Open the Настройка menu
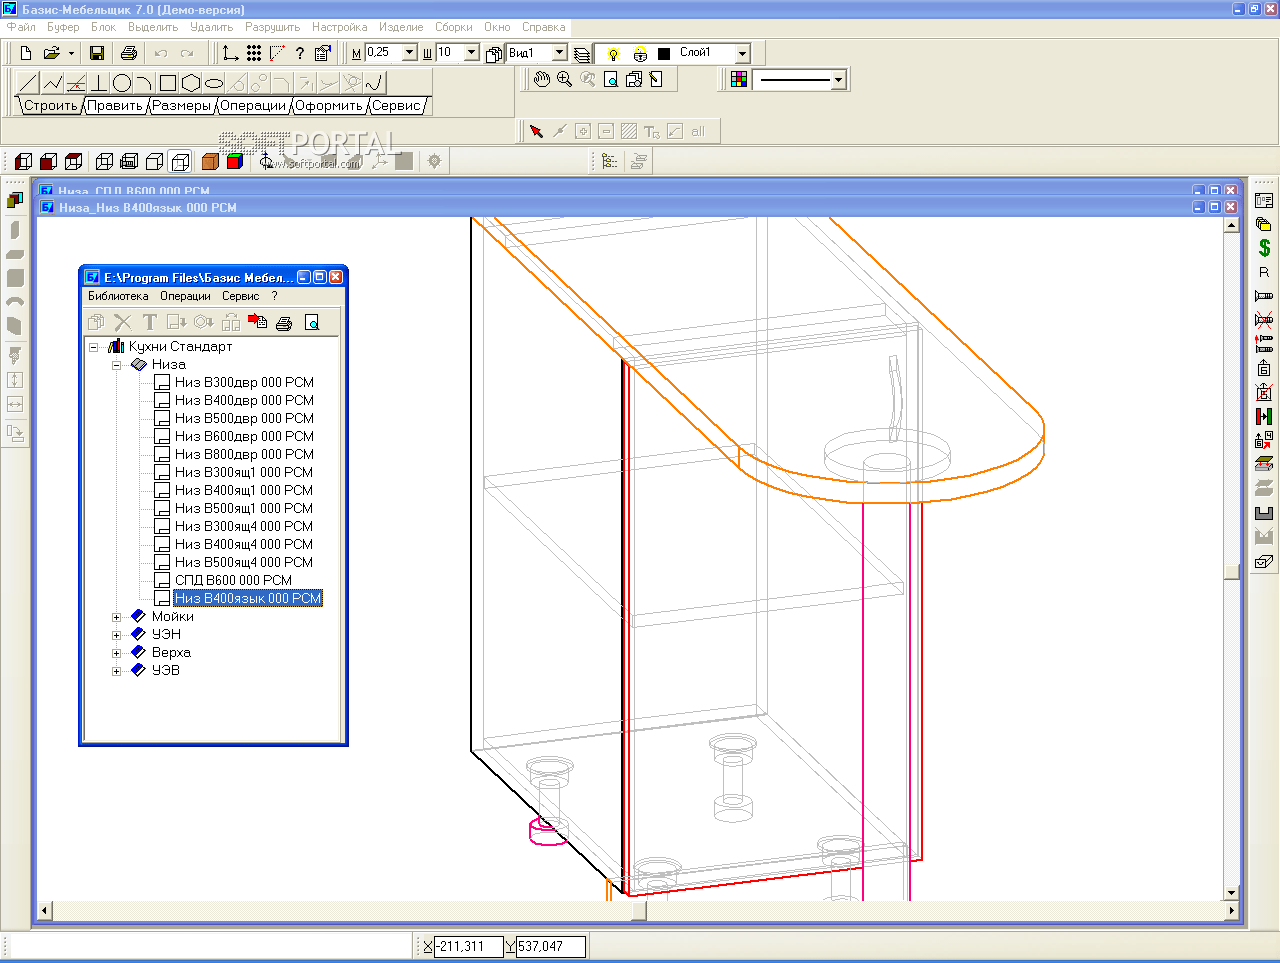Viewport: 1280px width, 963px height. click(339, 27)
